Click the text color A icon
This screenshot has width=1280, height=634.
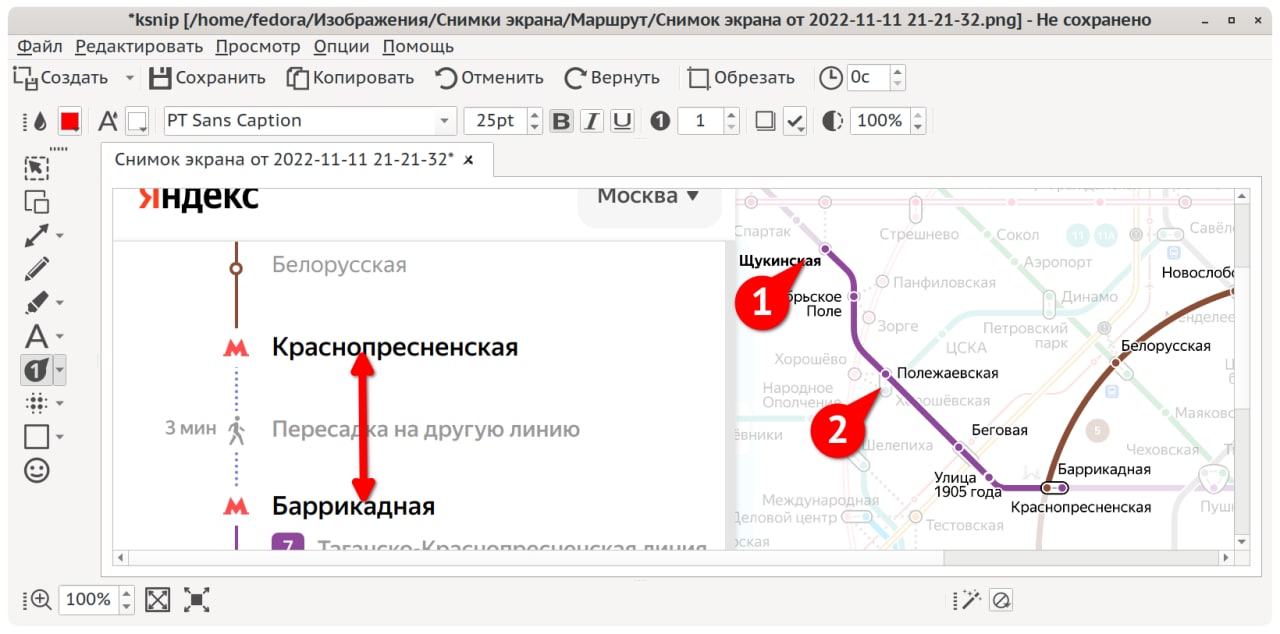pyautogui.click(x=108, y=121)
